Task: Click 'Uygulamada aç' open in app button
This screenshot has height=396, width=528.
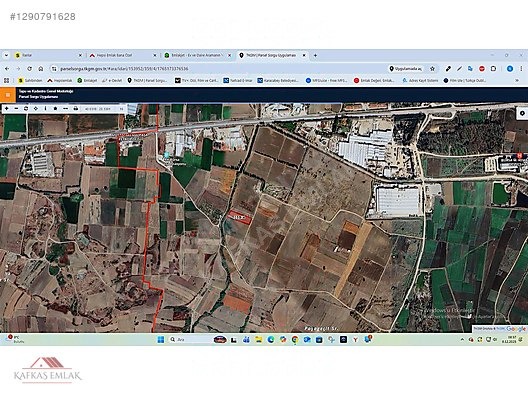Action: [405, 69]
